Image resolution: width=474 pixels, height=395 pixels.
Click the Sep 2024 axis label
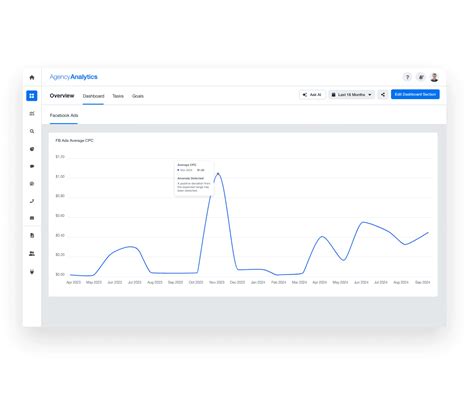point(422,282)
